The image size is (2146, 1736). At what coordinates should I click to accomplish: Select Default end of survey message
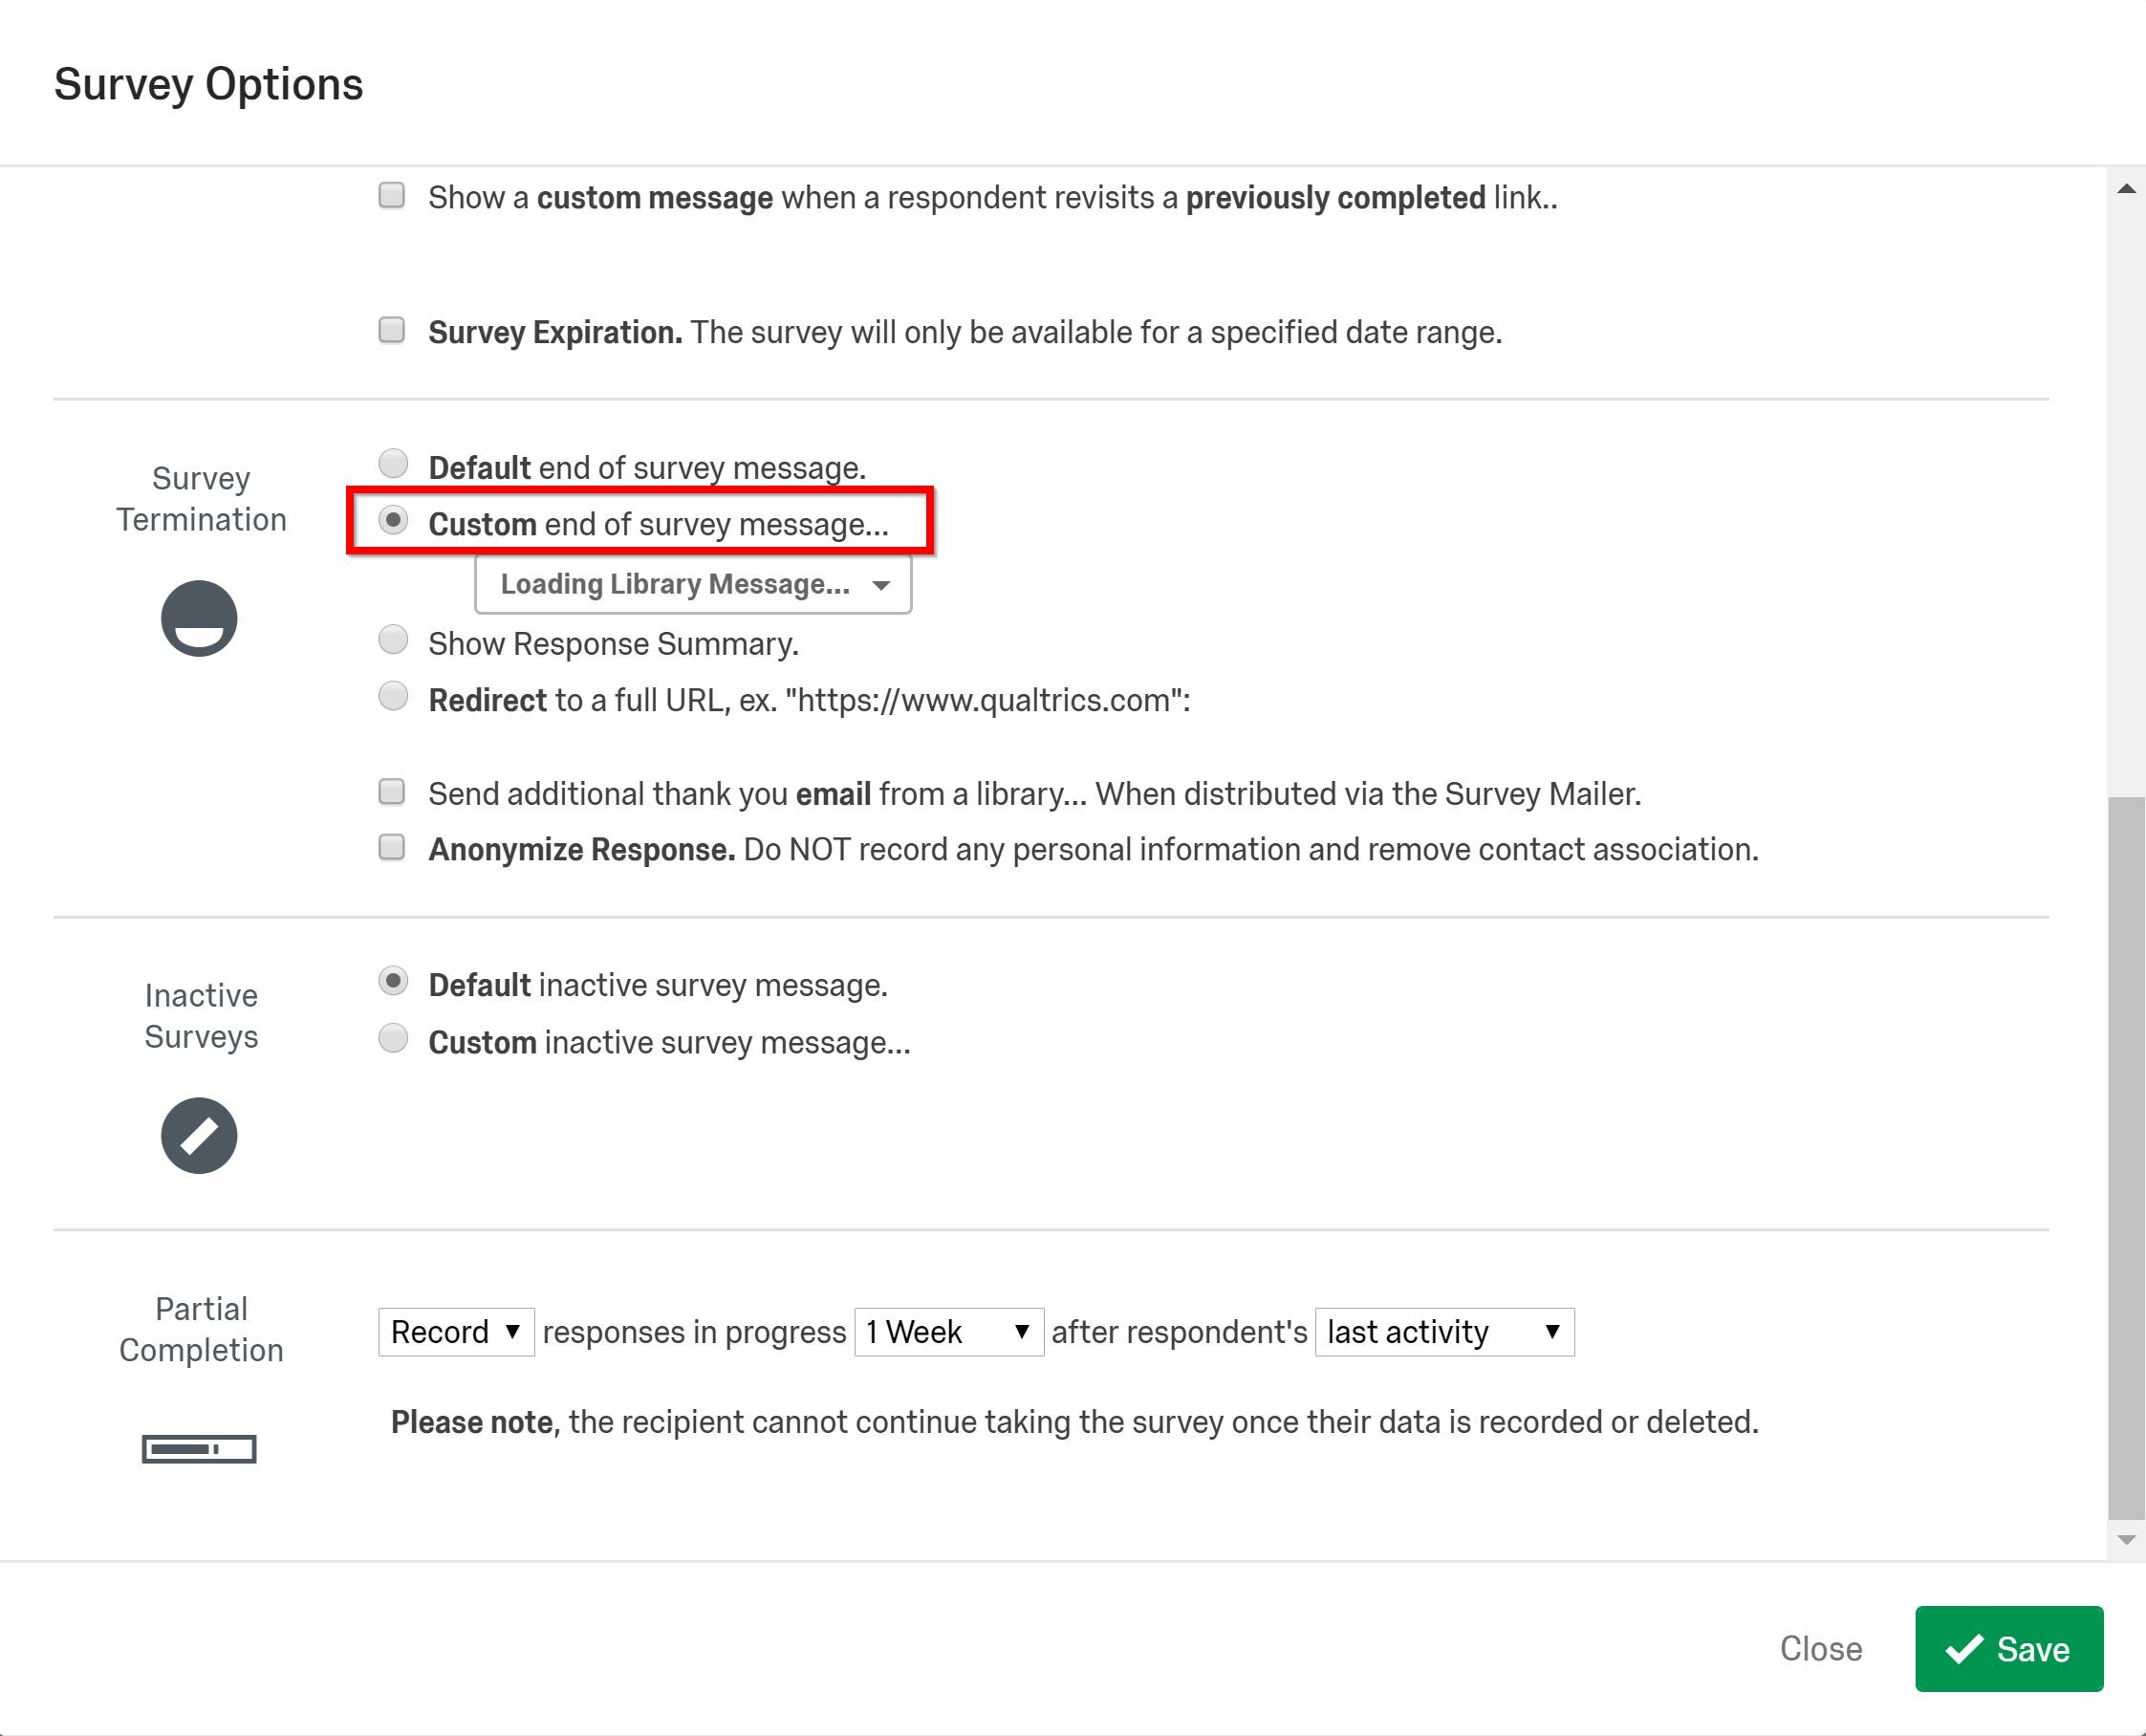(x=393, y=464)
